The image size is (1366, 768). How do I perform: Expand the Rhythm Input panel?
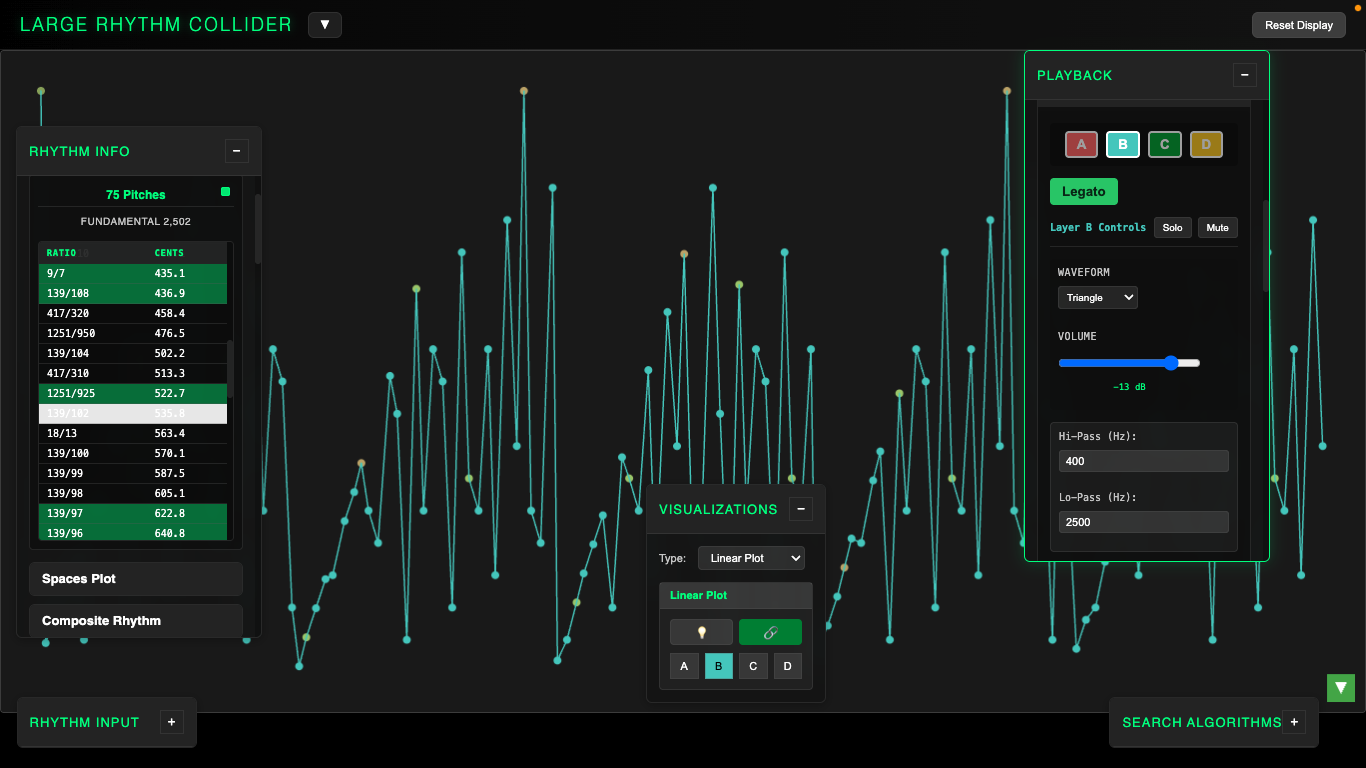coord(171,722)
